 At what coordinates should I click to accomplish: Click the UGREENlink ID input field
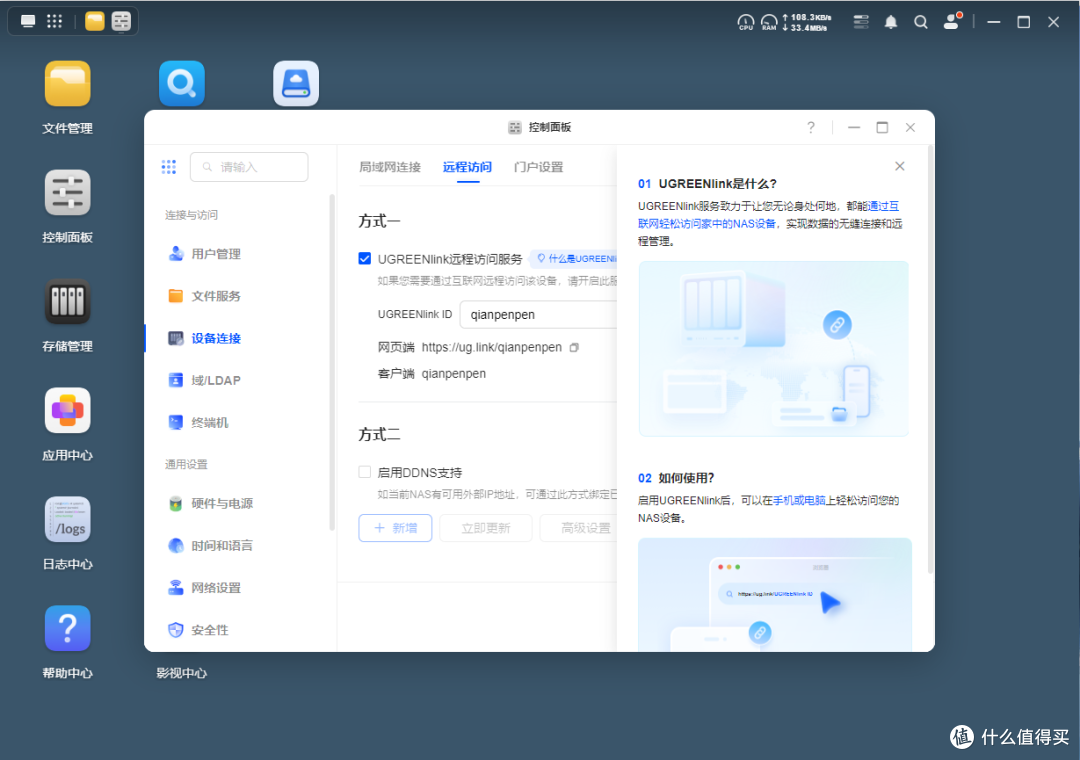(538, 314)
